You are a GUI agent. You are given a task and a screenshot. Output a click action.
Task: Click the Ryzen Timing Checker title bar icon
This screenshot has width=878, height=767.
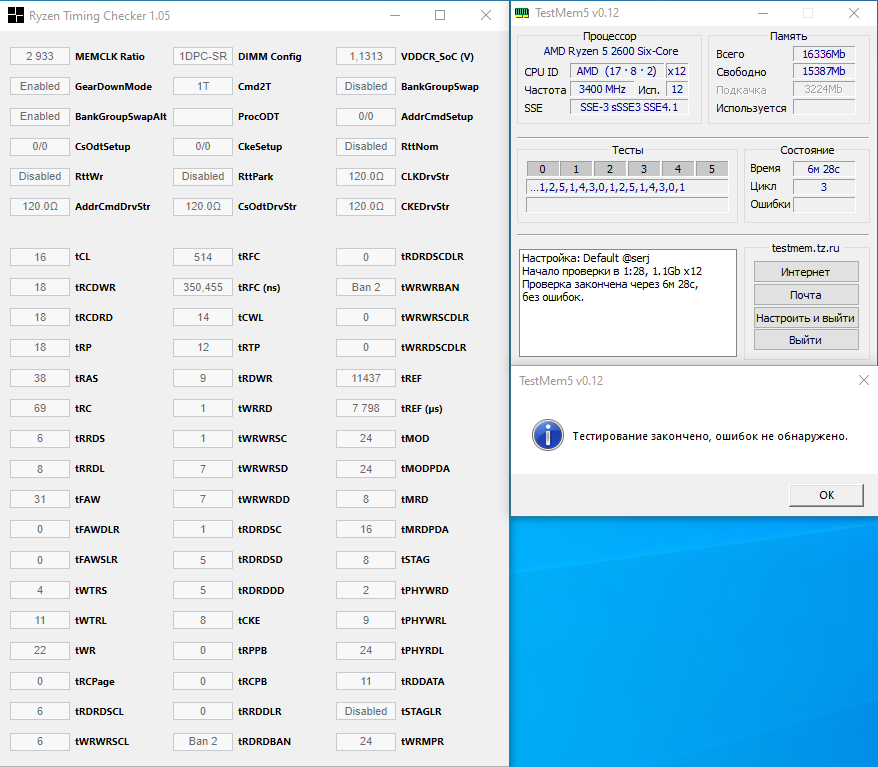[x=16, y=15]
